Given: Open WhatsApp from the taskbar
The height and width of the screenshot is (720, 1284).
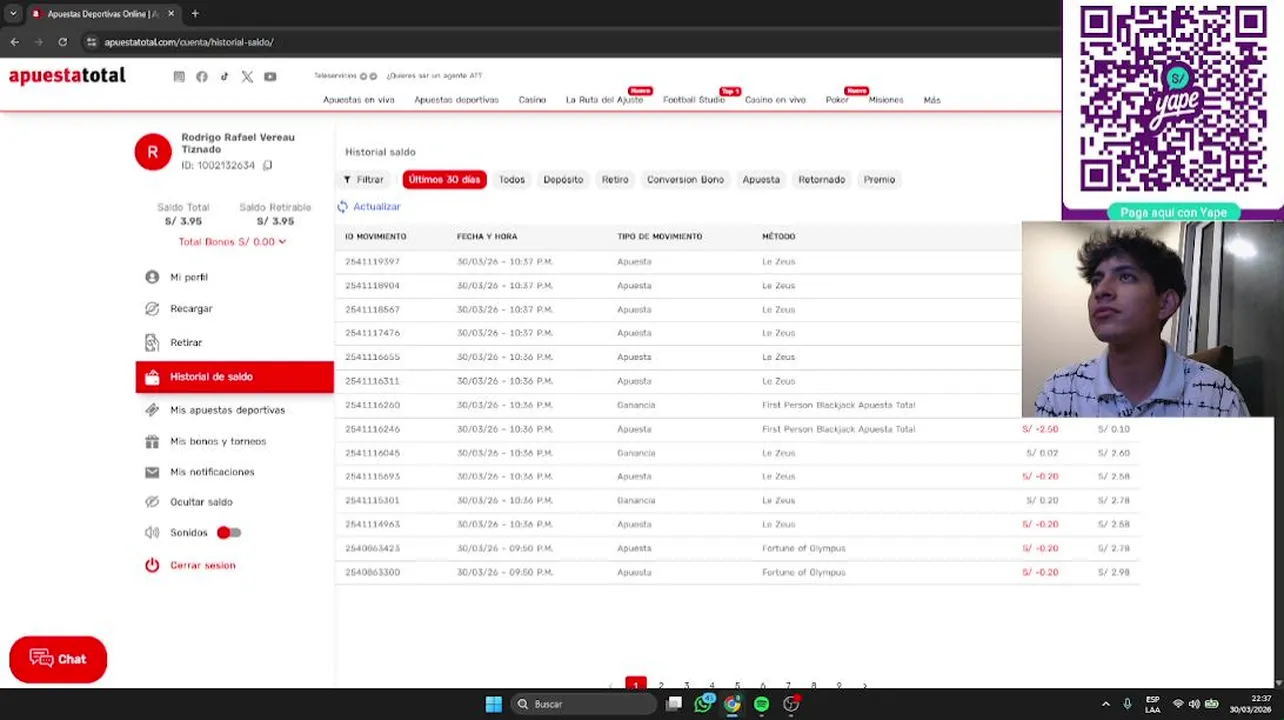Looking at the screenshot, I should [x=703, y=704].
